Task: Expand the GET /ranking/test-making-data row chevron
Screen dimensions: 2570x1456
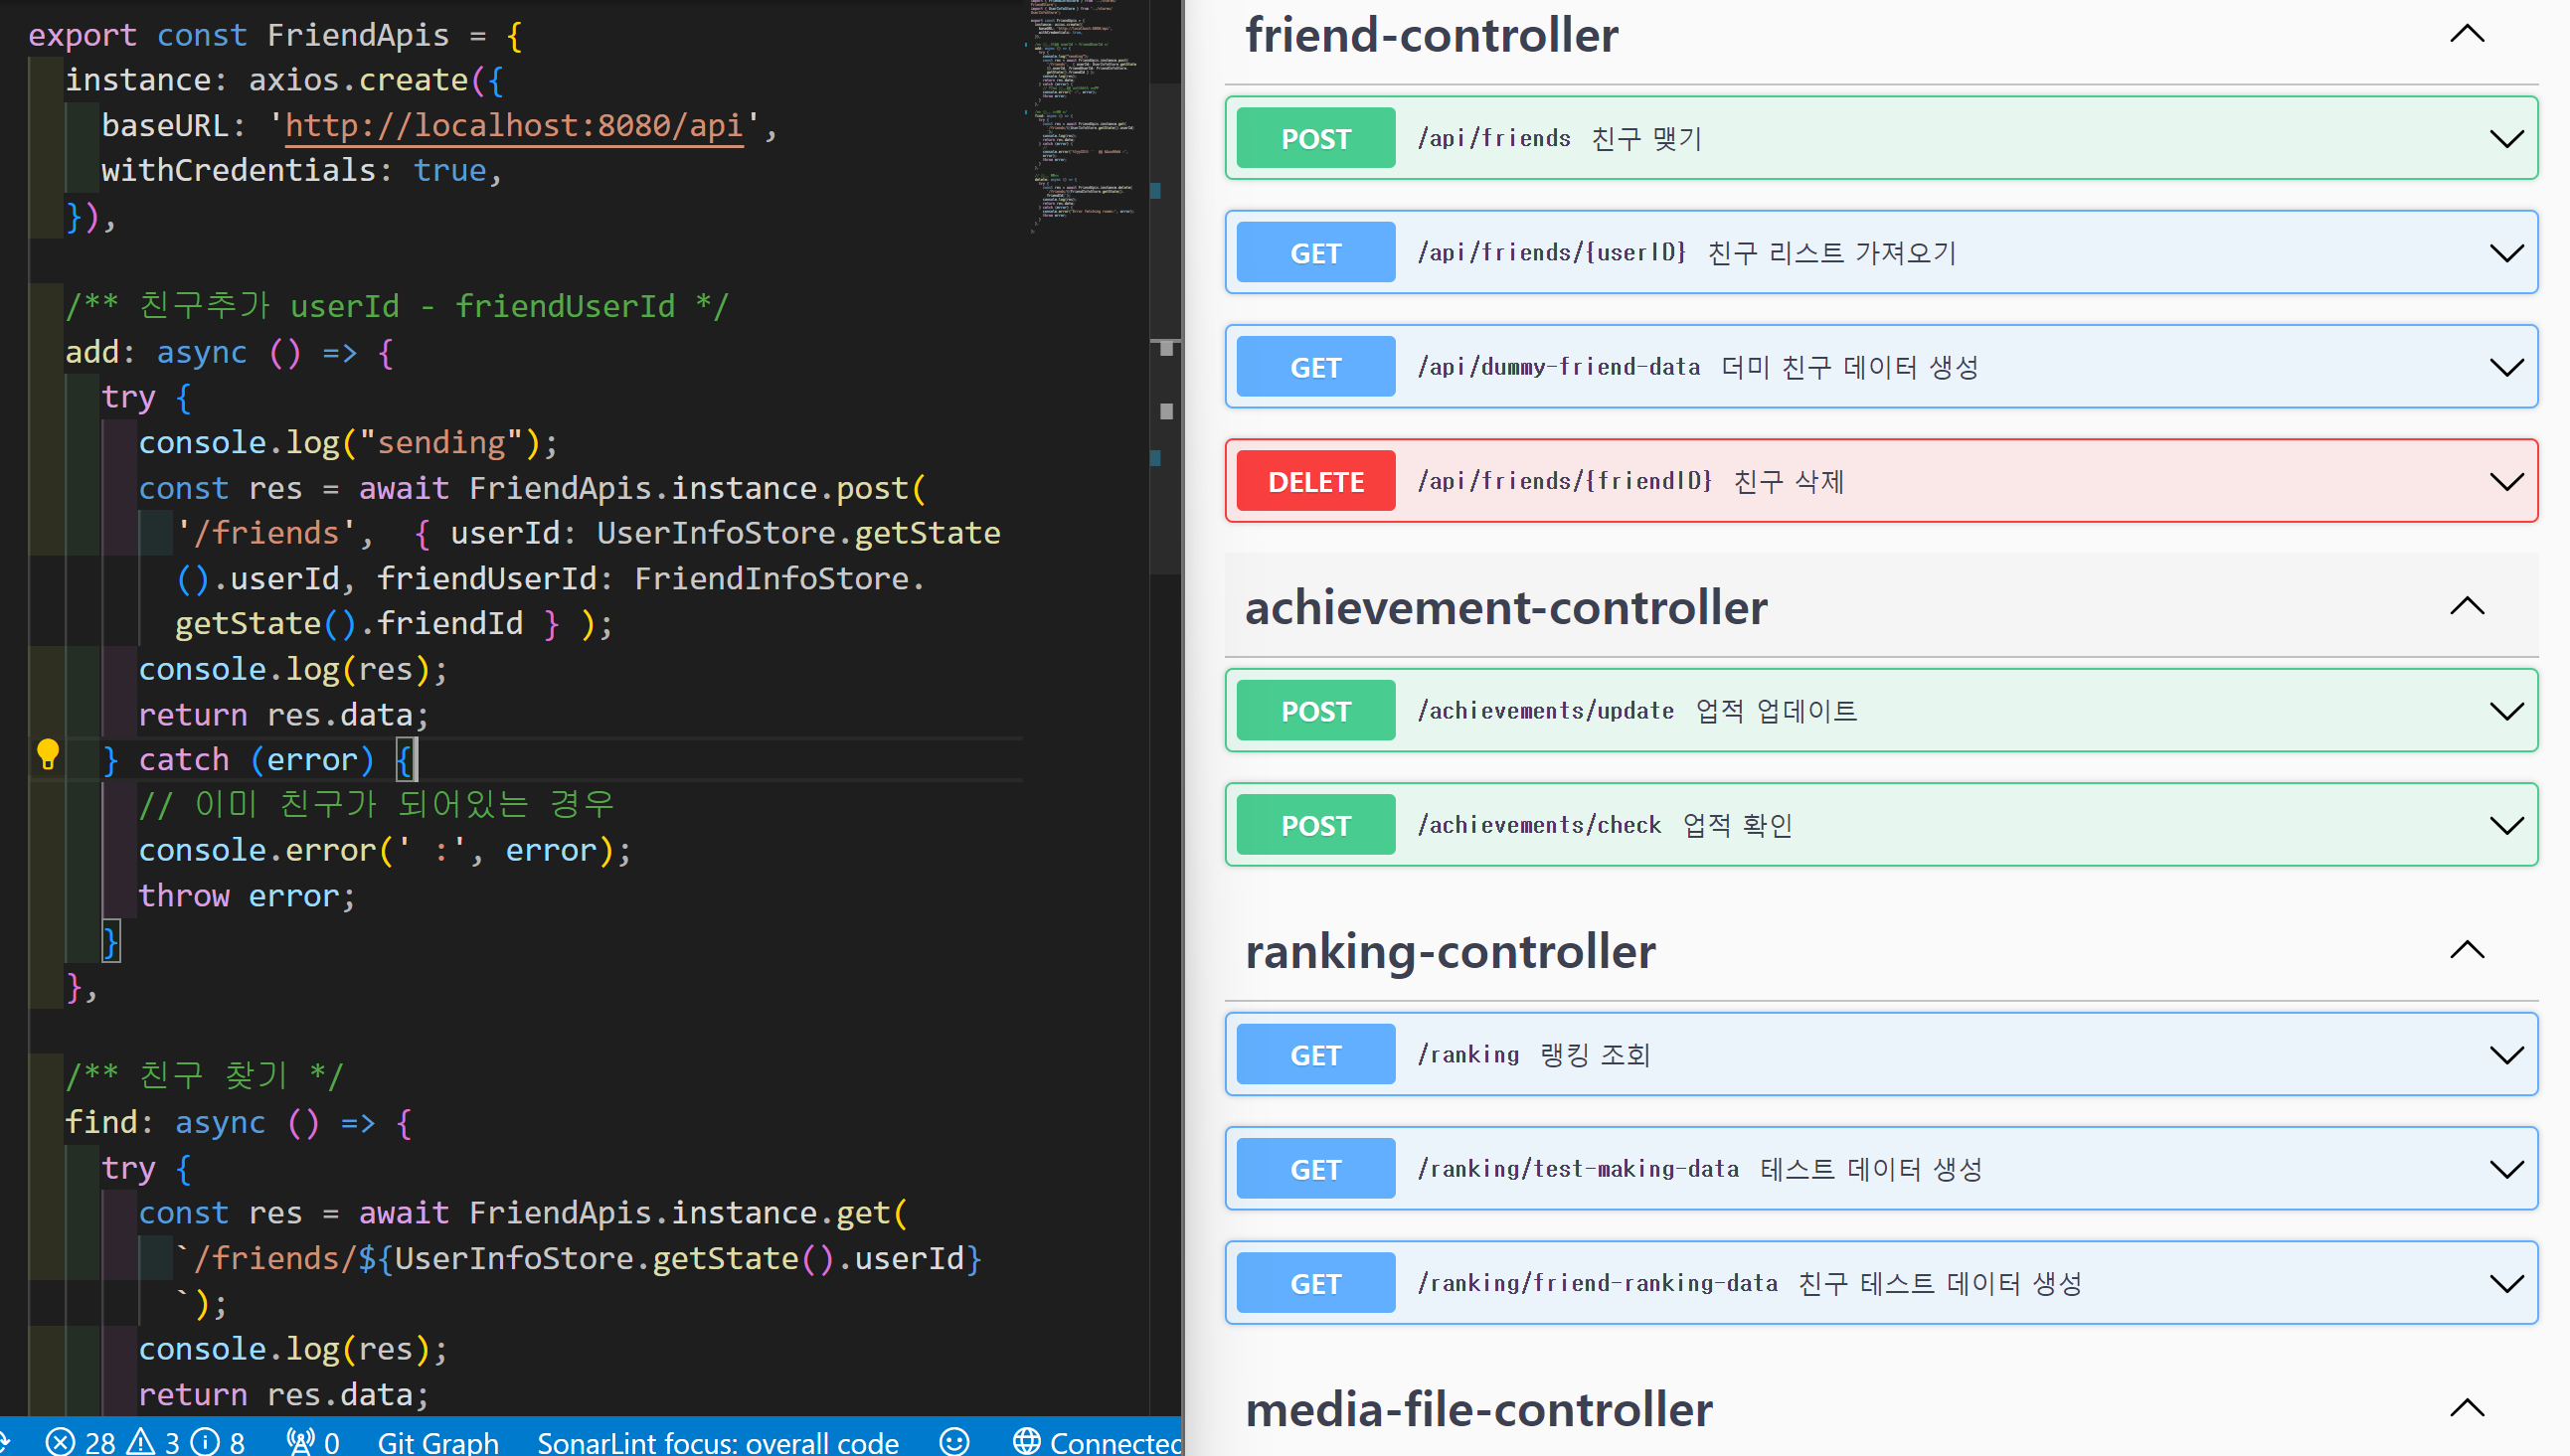Action: [x=2506, y=1169]
